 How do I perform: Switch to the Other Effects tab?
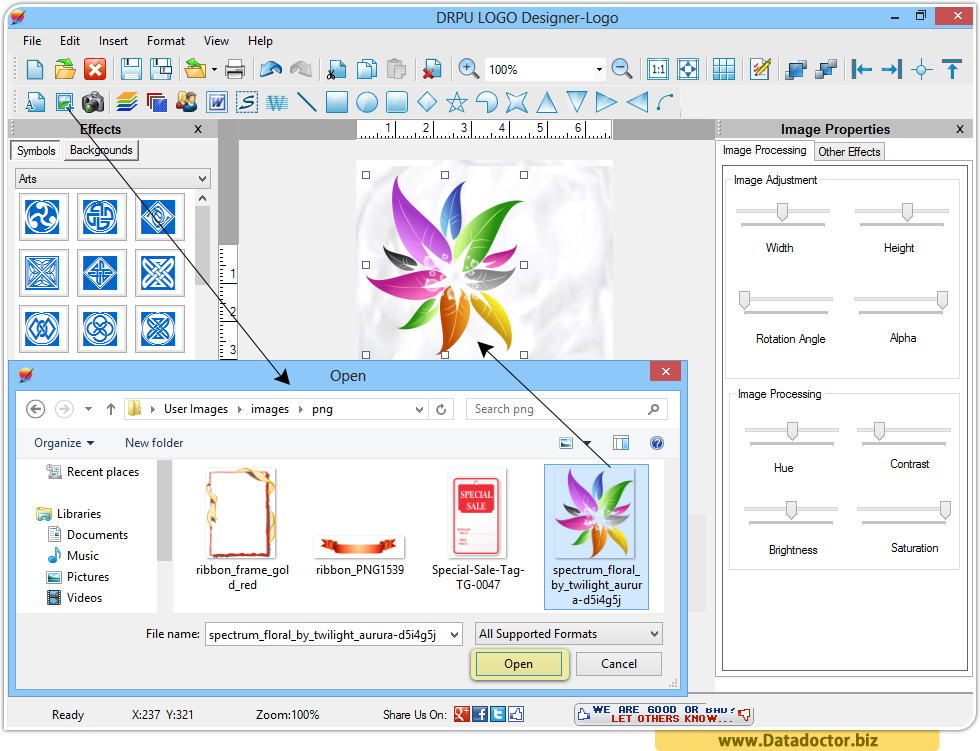pos(849,152)
